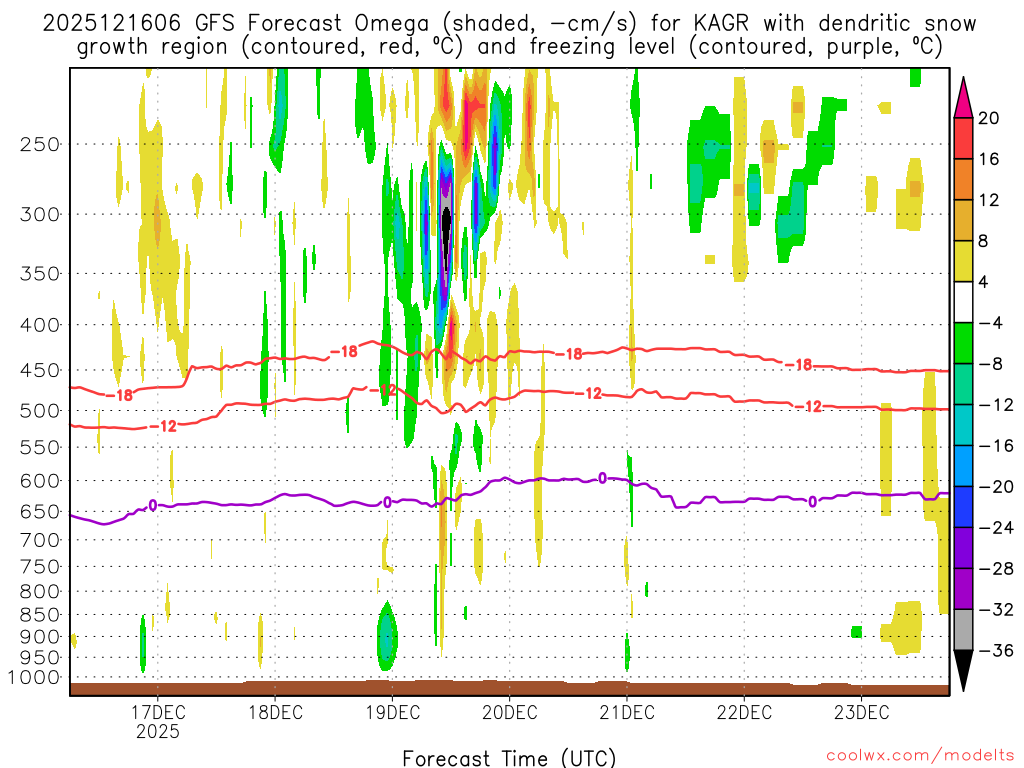Image resolution: width=1024 pixels, height=768 pixels.
Task: Click the colorbar value -24 label
Action: coord(996,527)
